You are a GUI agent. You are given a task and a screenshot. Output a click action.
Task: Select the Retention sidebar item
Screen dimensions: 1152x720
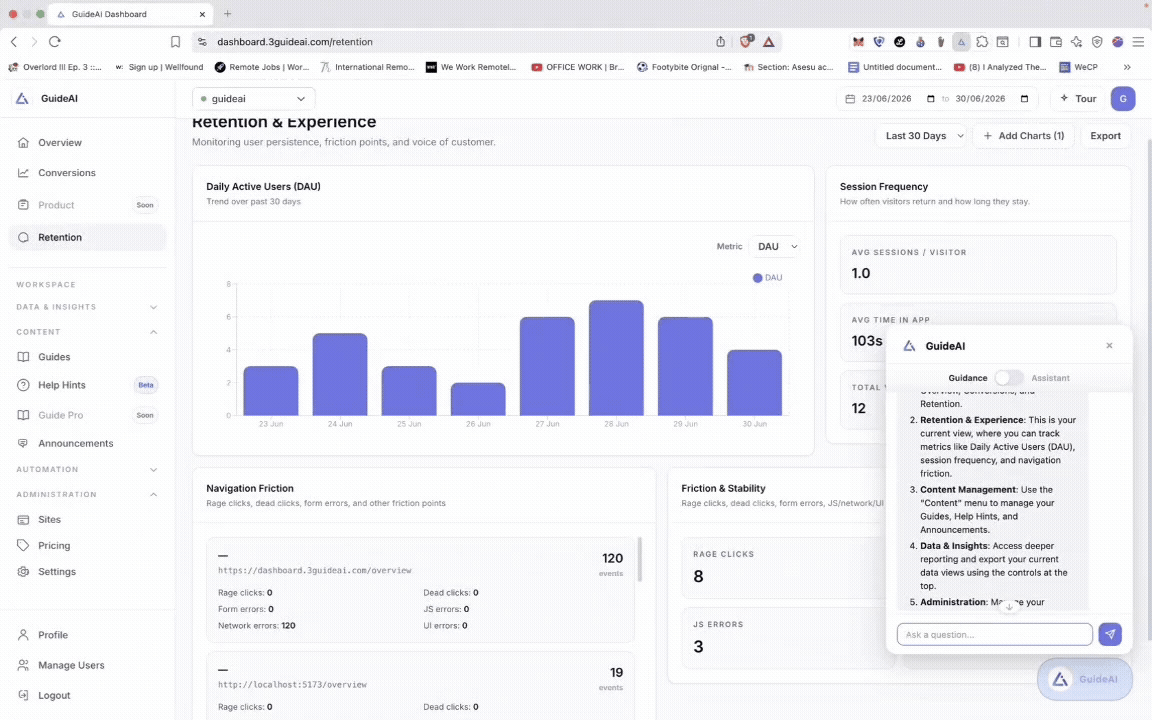tap(87, 237)
